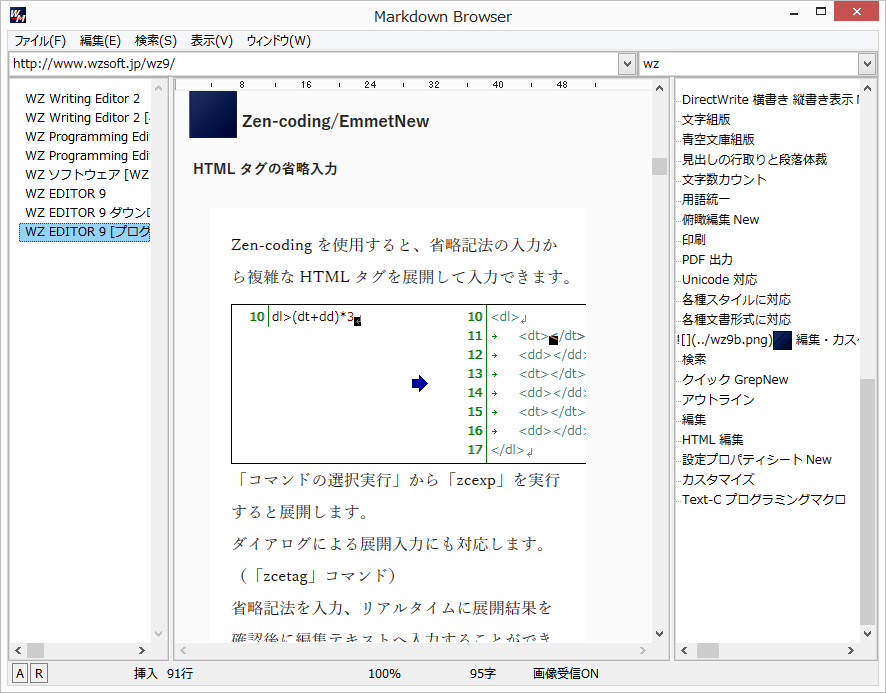Click the 挿入 mode indicator in status bar
This screenshot has width=886, height=693.
(145, 674)
